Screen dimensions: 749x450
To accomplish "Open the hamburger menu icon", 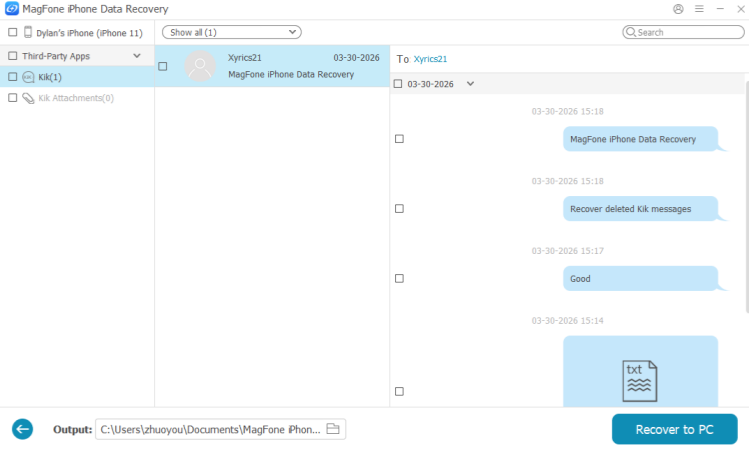I will 699,9.
